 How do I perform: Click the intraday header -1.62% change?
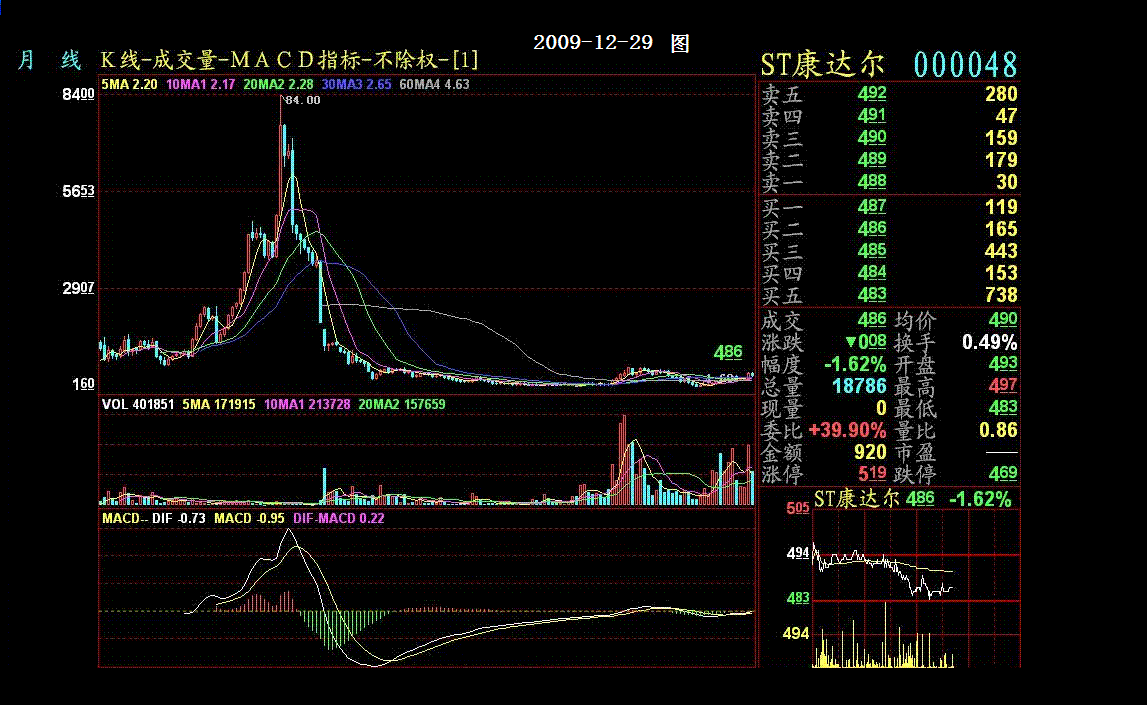coord(980,499)
